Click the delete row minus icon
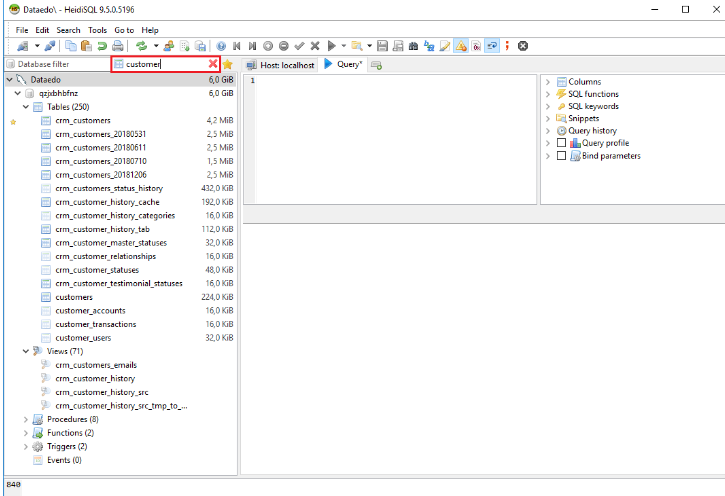 point(284,46)
